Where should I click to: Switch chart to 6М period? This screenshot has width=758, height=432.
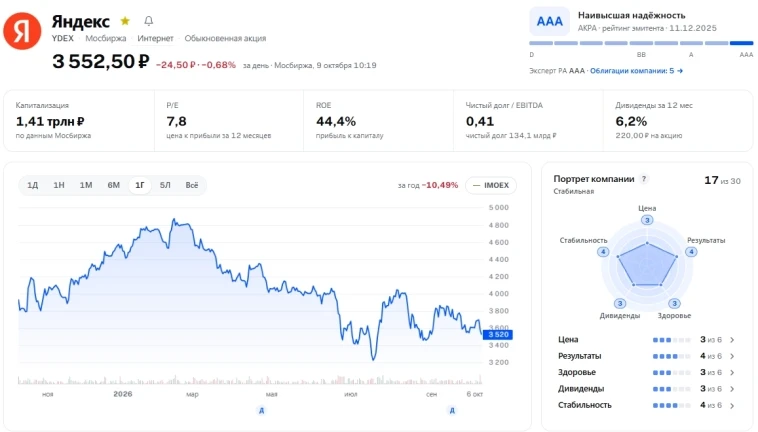click(114, 185)
